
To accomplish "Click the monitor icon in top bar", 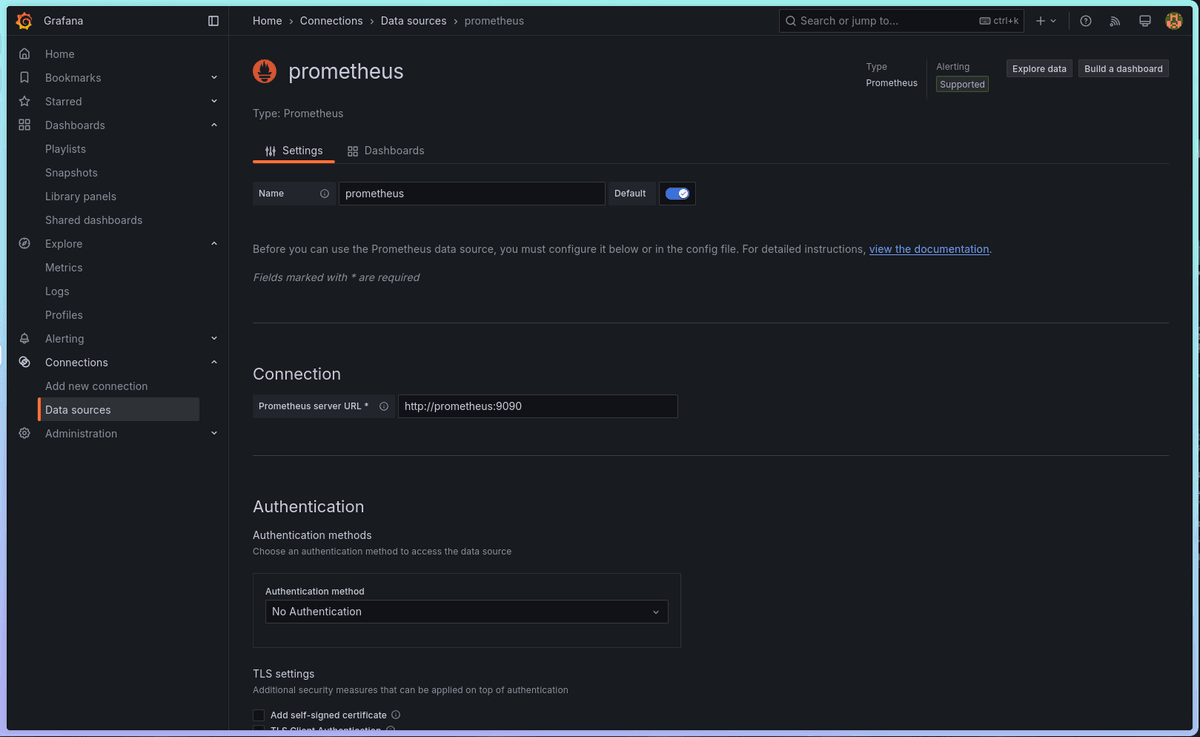I will tap(1145, 20).
